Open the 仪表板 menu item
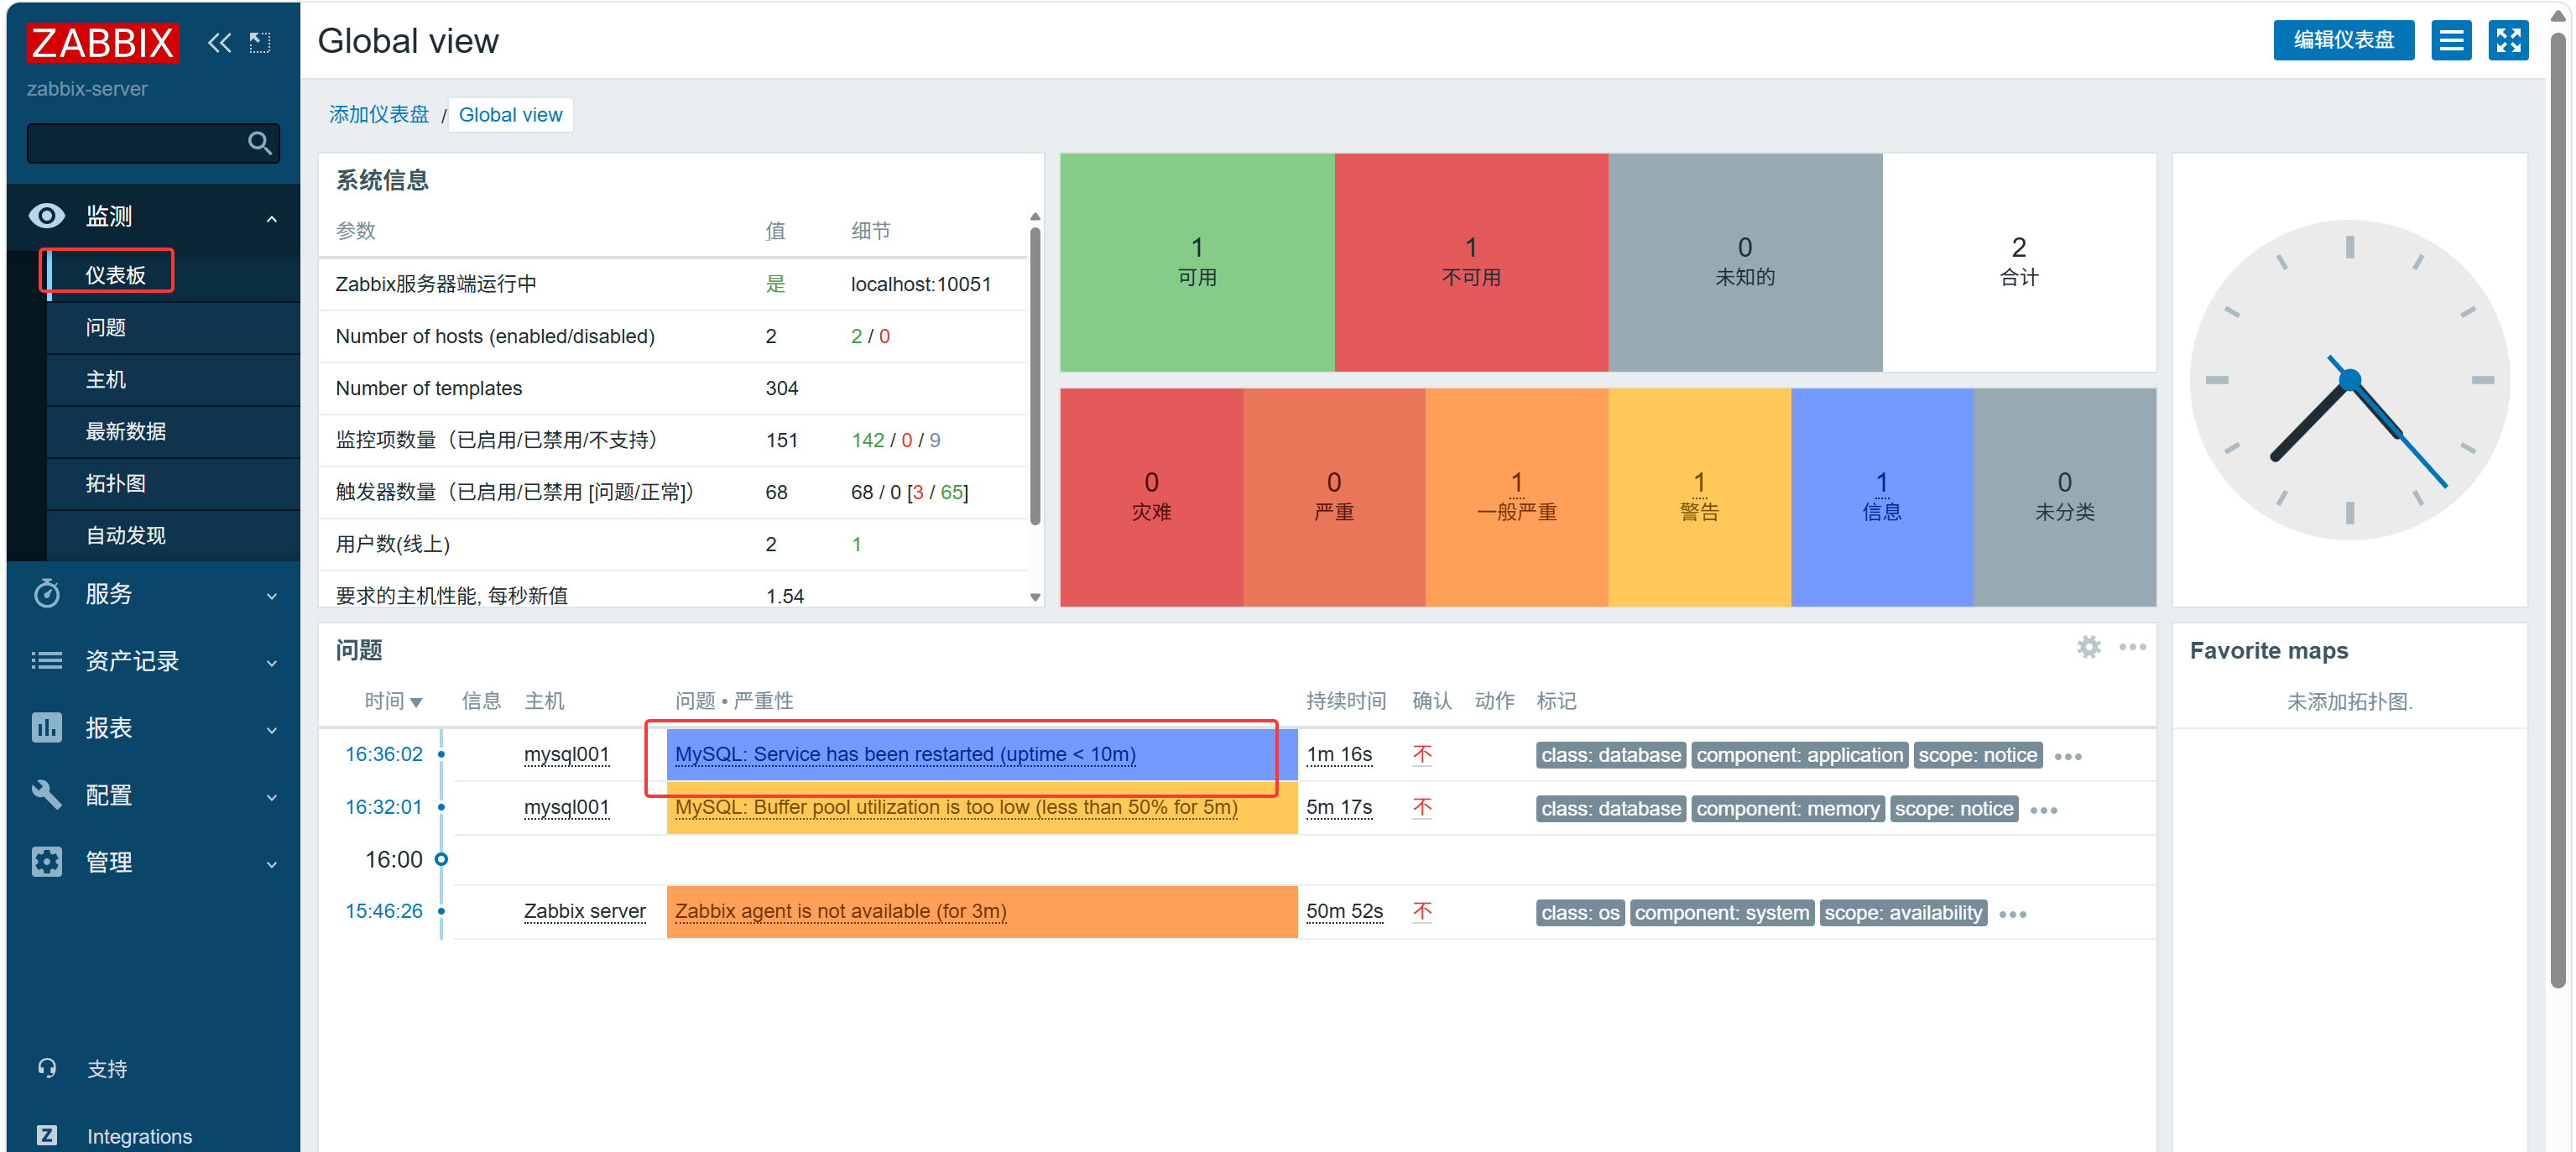The image size is (2576, 1152). coord(116,275)
